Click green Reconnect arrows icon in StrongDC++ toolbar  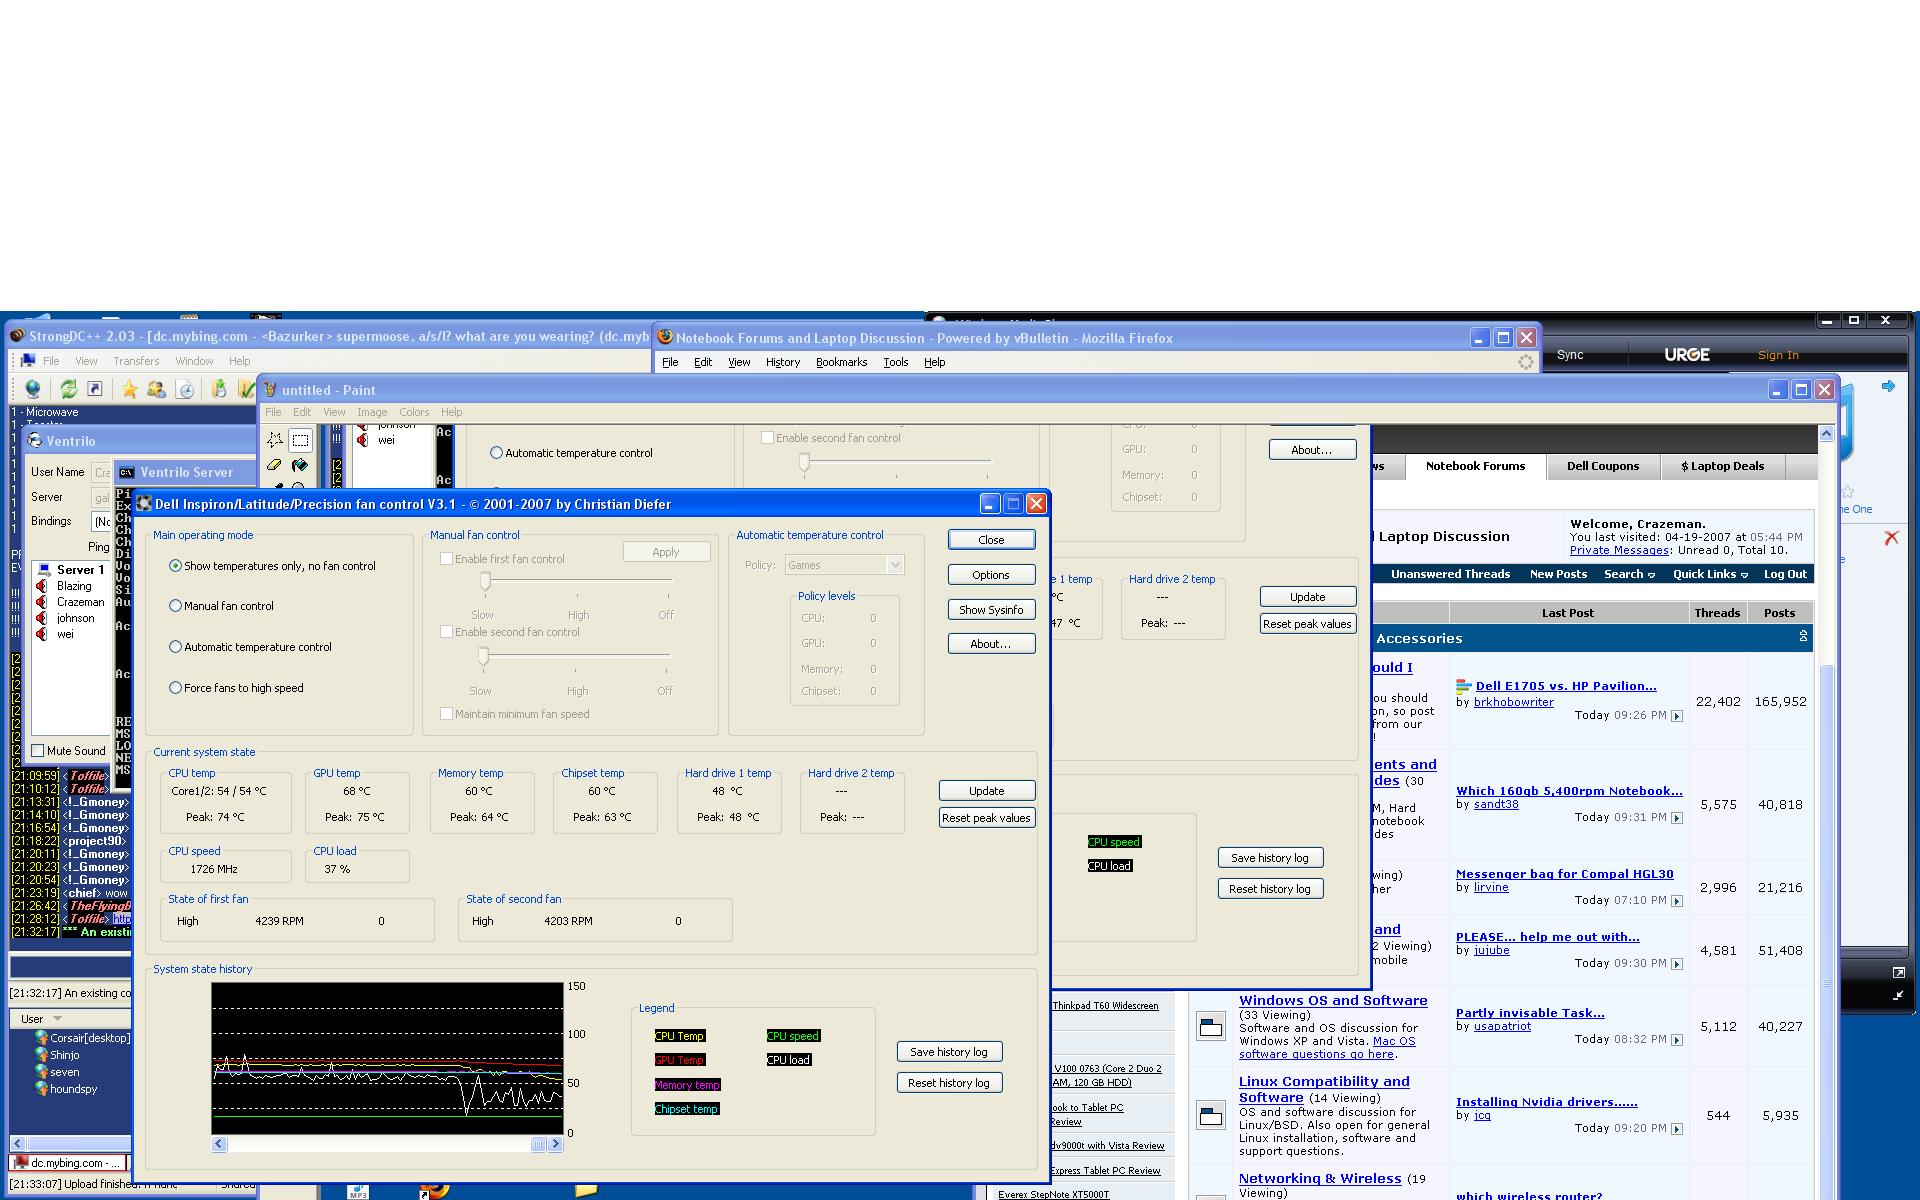point(68,389)
